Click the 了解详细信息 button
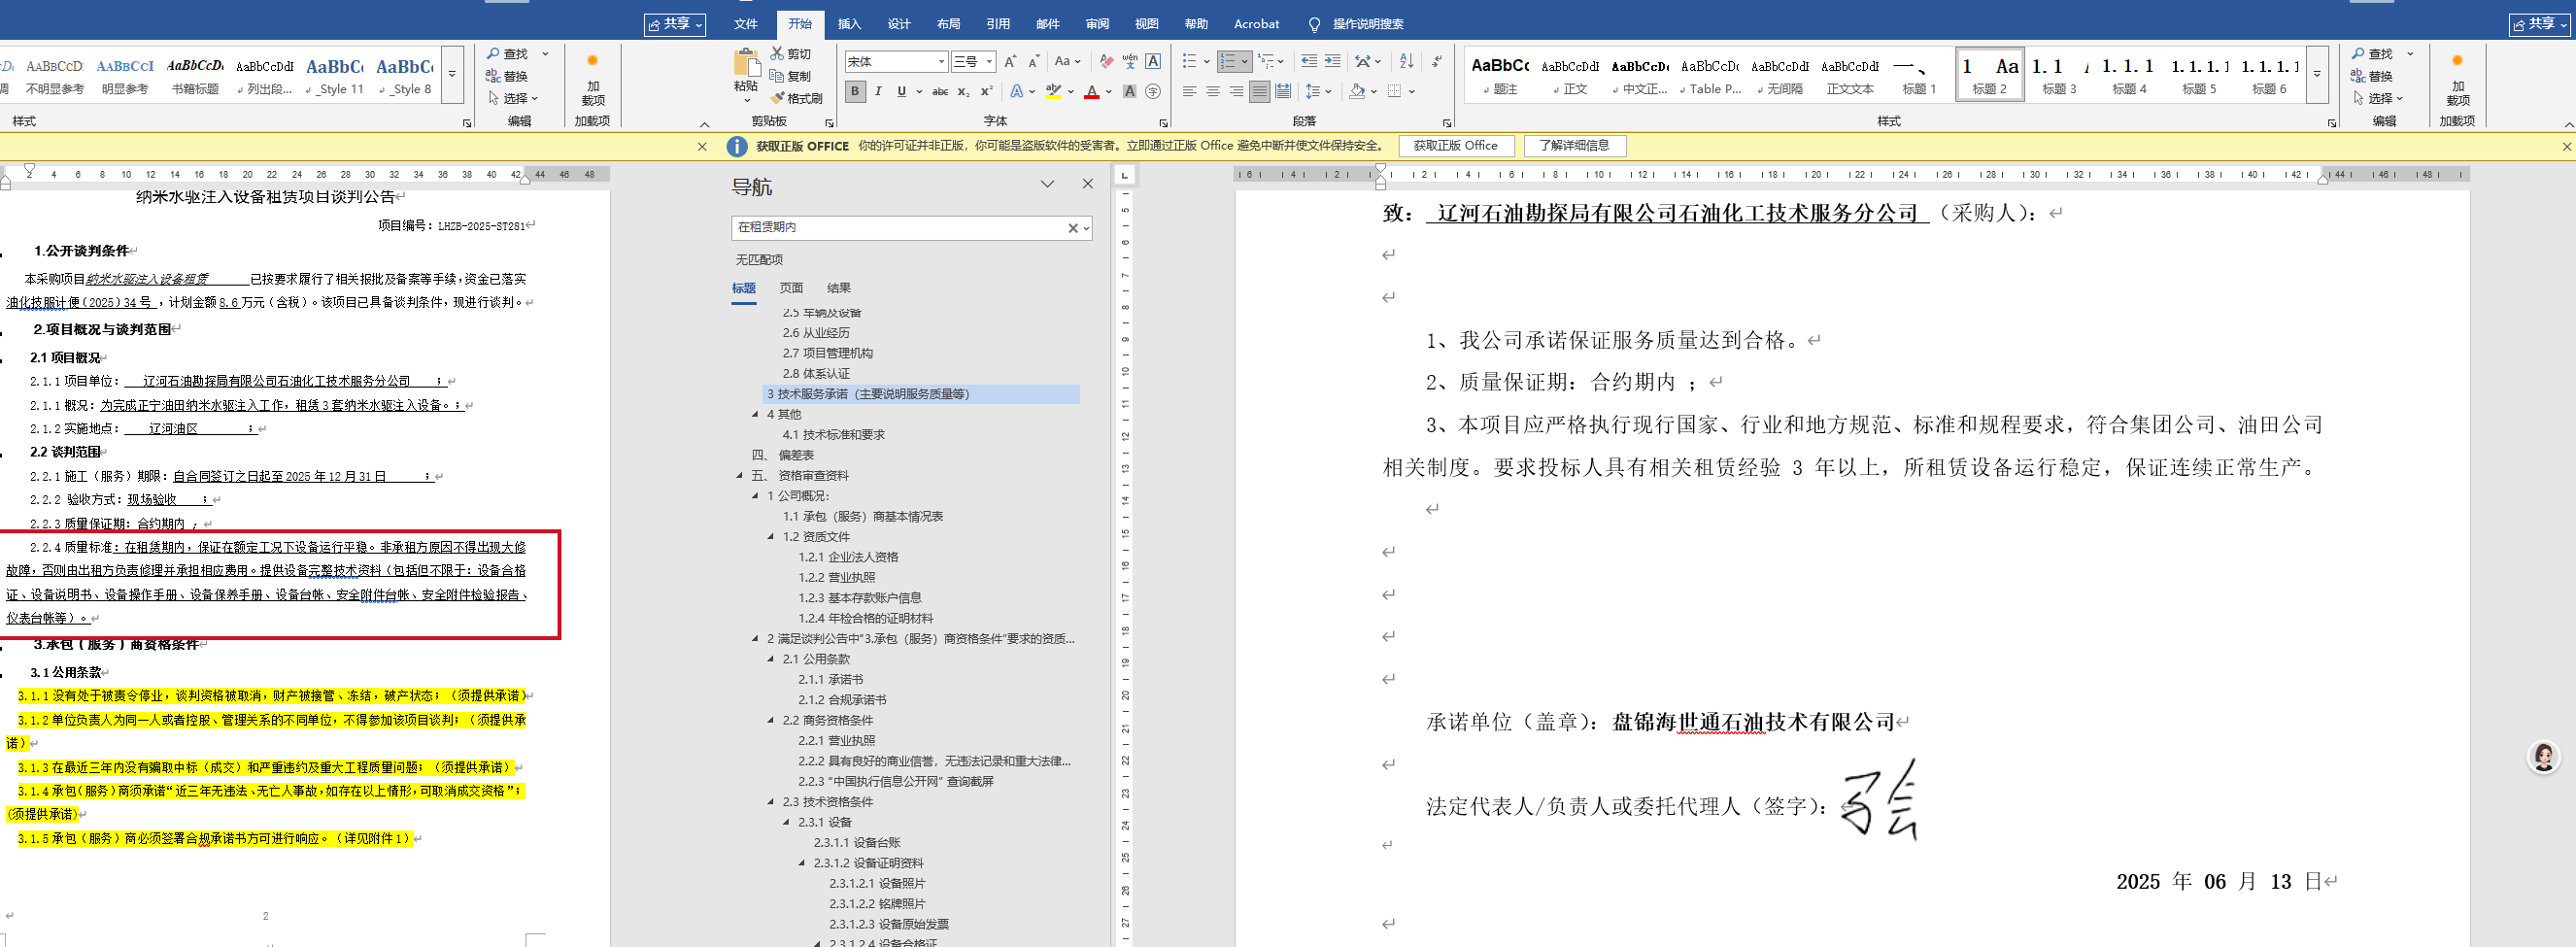The height and width of the screenshot is (947, 2576). [x=1574, y=146]
